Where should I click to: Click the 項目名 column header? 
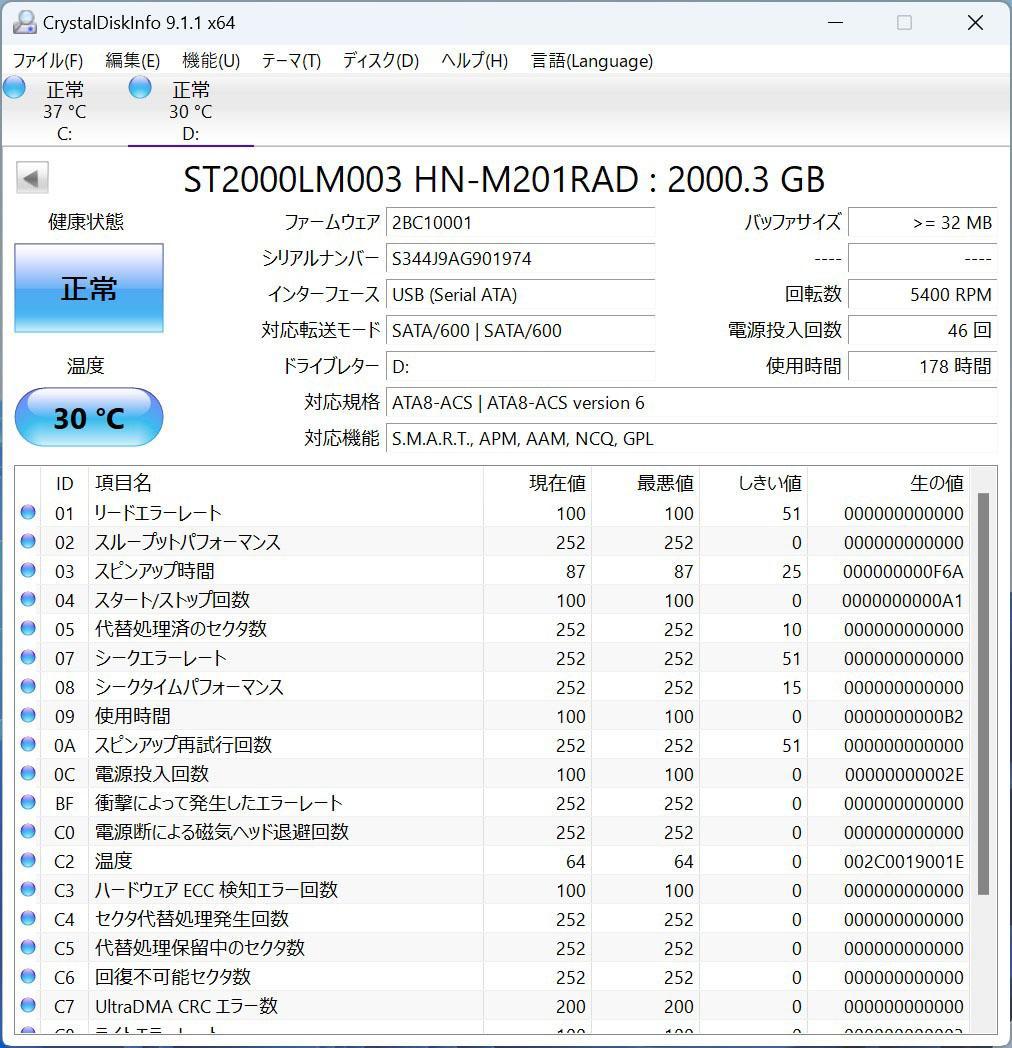point(285,483)
